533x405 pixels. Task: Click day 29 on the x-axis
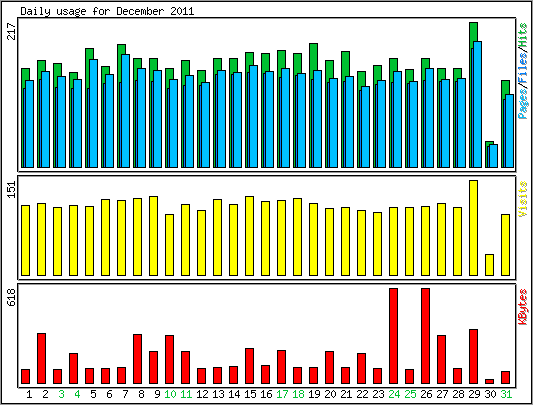(x=474, y=394)
